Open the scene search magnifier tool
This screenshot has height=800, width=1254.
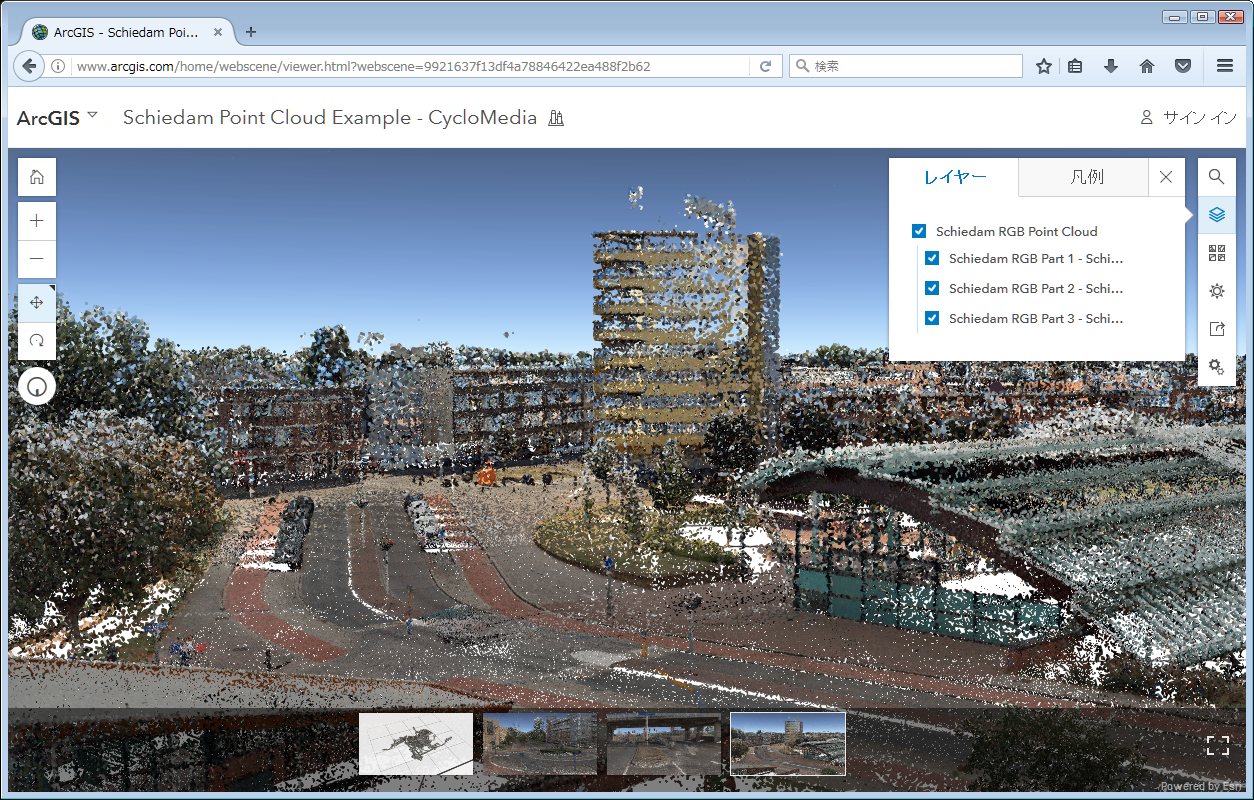[x=1217, y=177]
